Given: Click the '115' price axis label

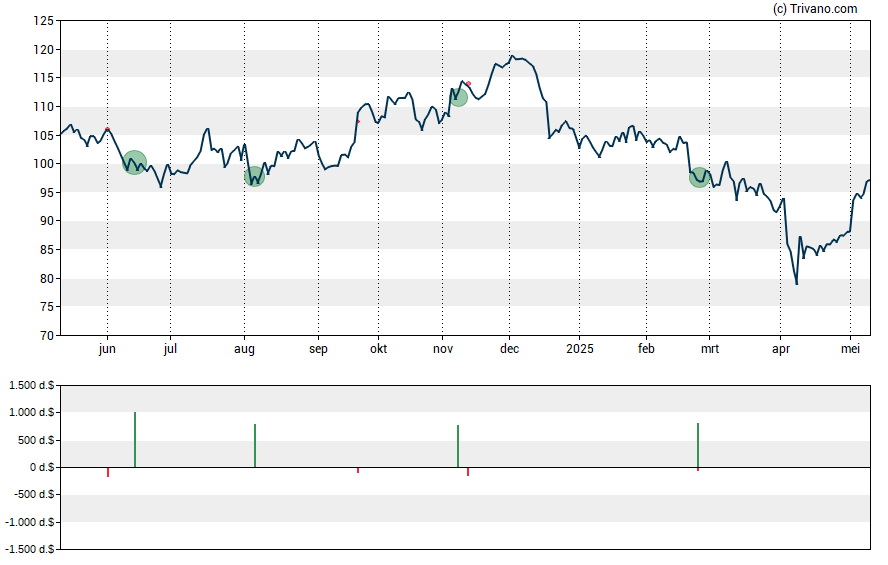Looking at the screenshot, I should (44, 78).
